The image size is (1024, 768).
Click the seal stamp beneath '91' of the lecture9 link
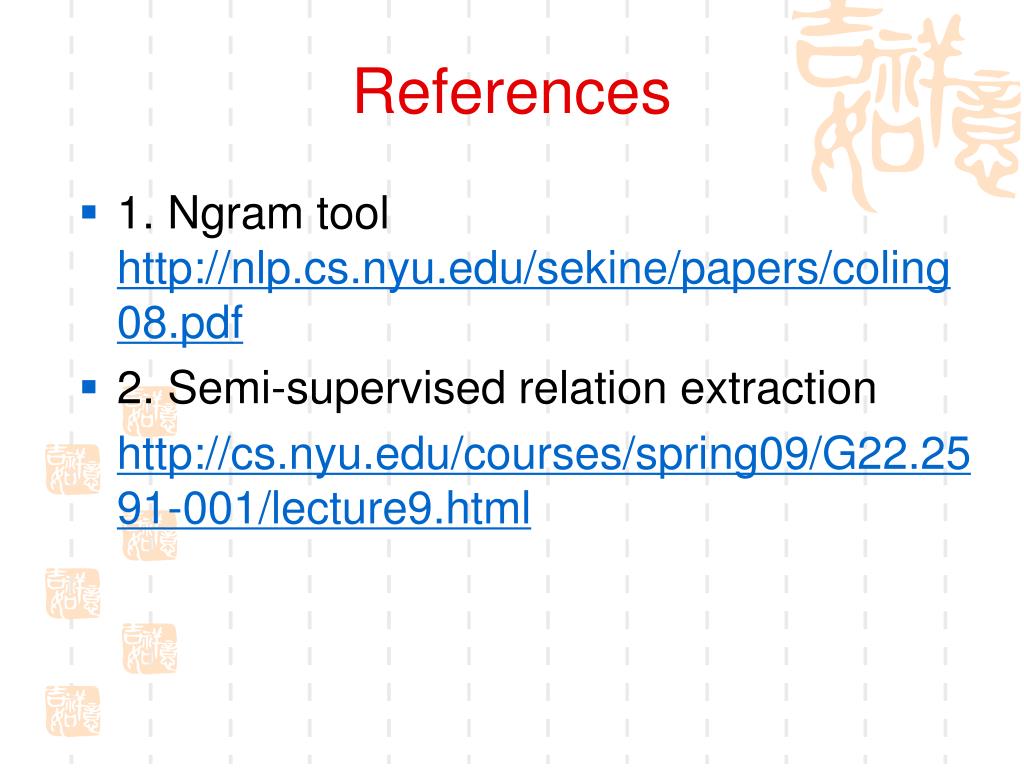click(150, 536)
